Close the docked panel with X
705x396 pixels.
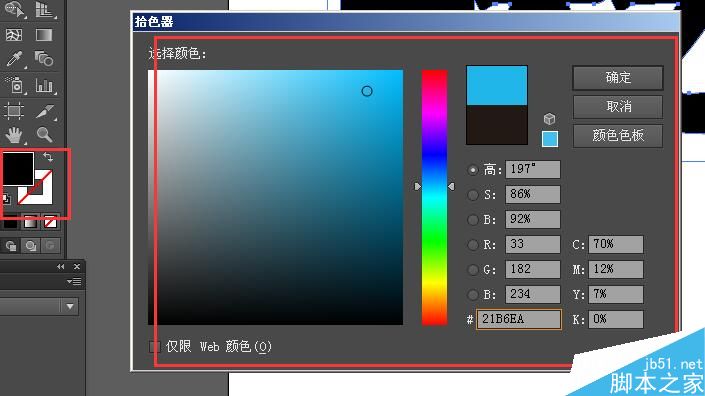click(x=77, y=267)
